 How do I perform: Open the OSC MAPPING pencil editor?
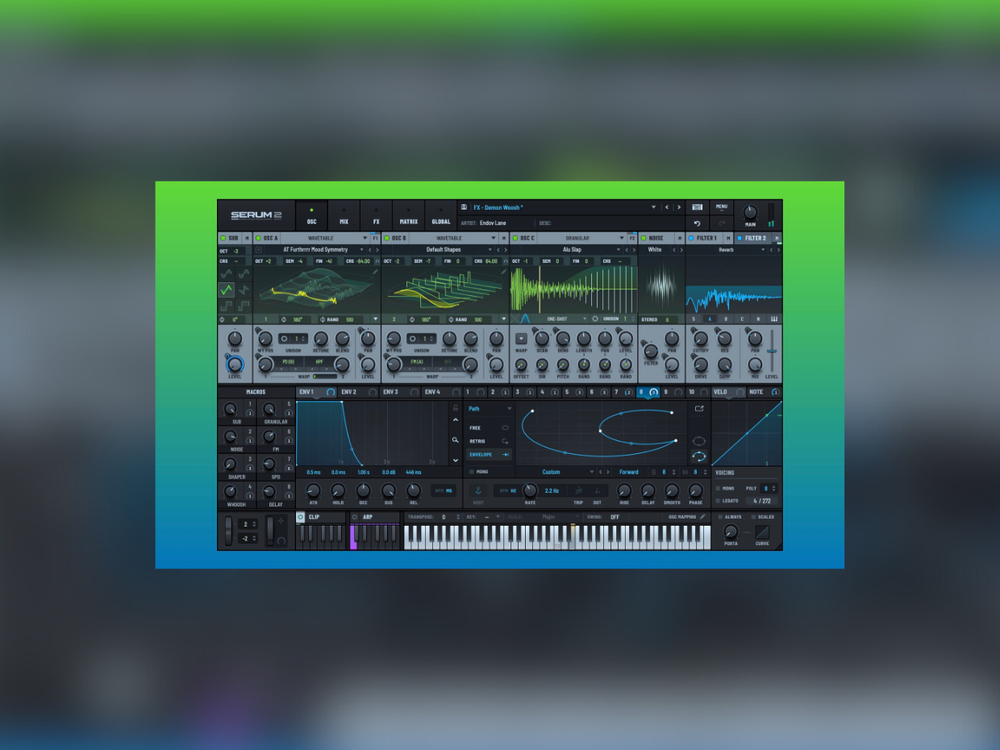click(701, 516)
